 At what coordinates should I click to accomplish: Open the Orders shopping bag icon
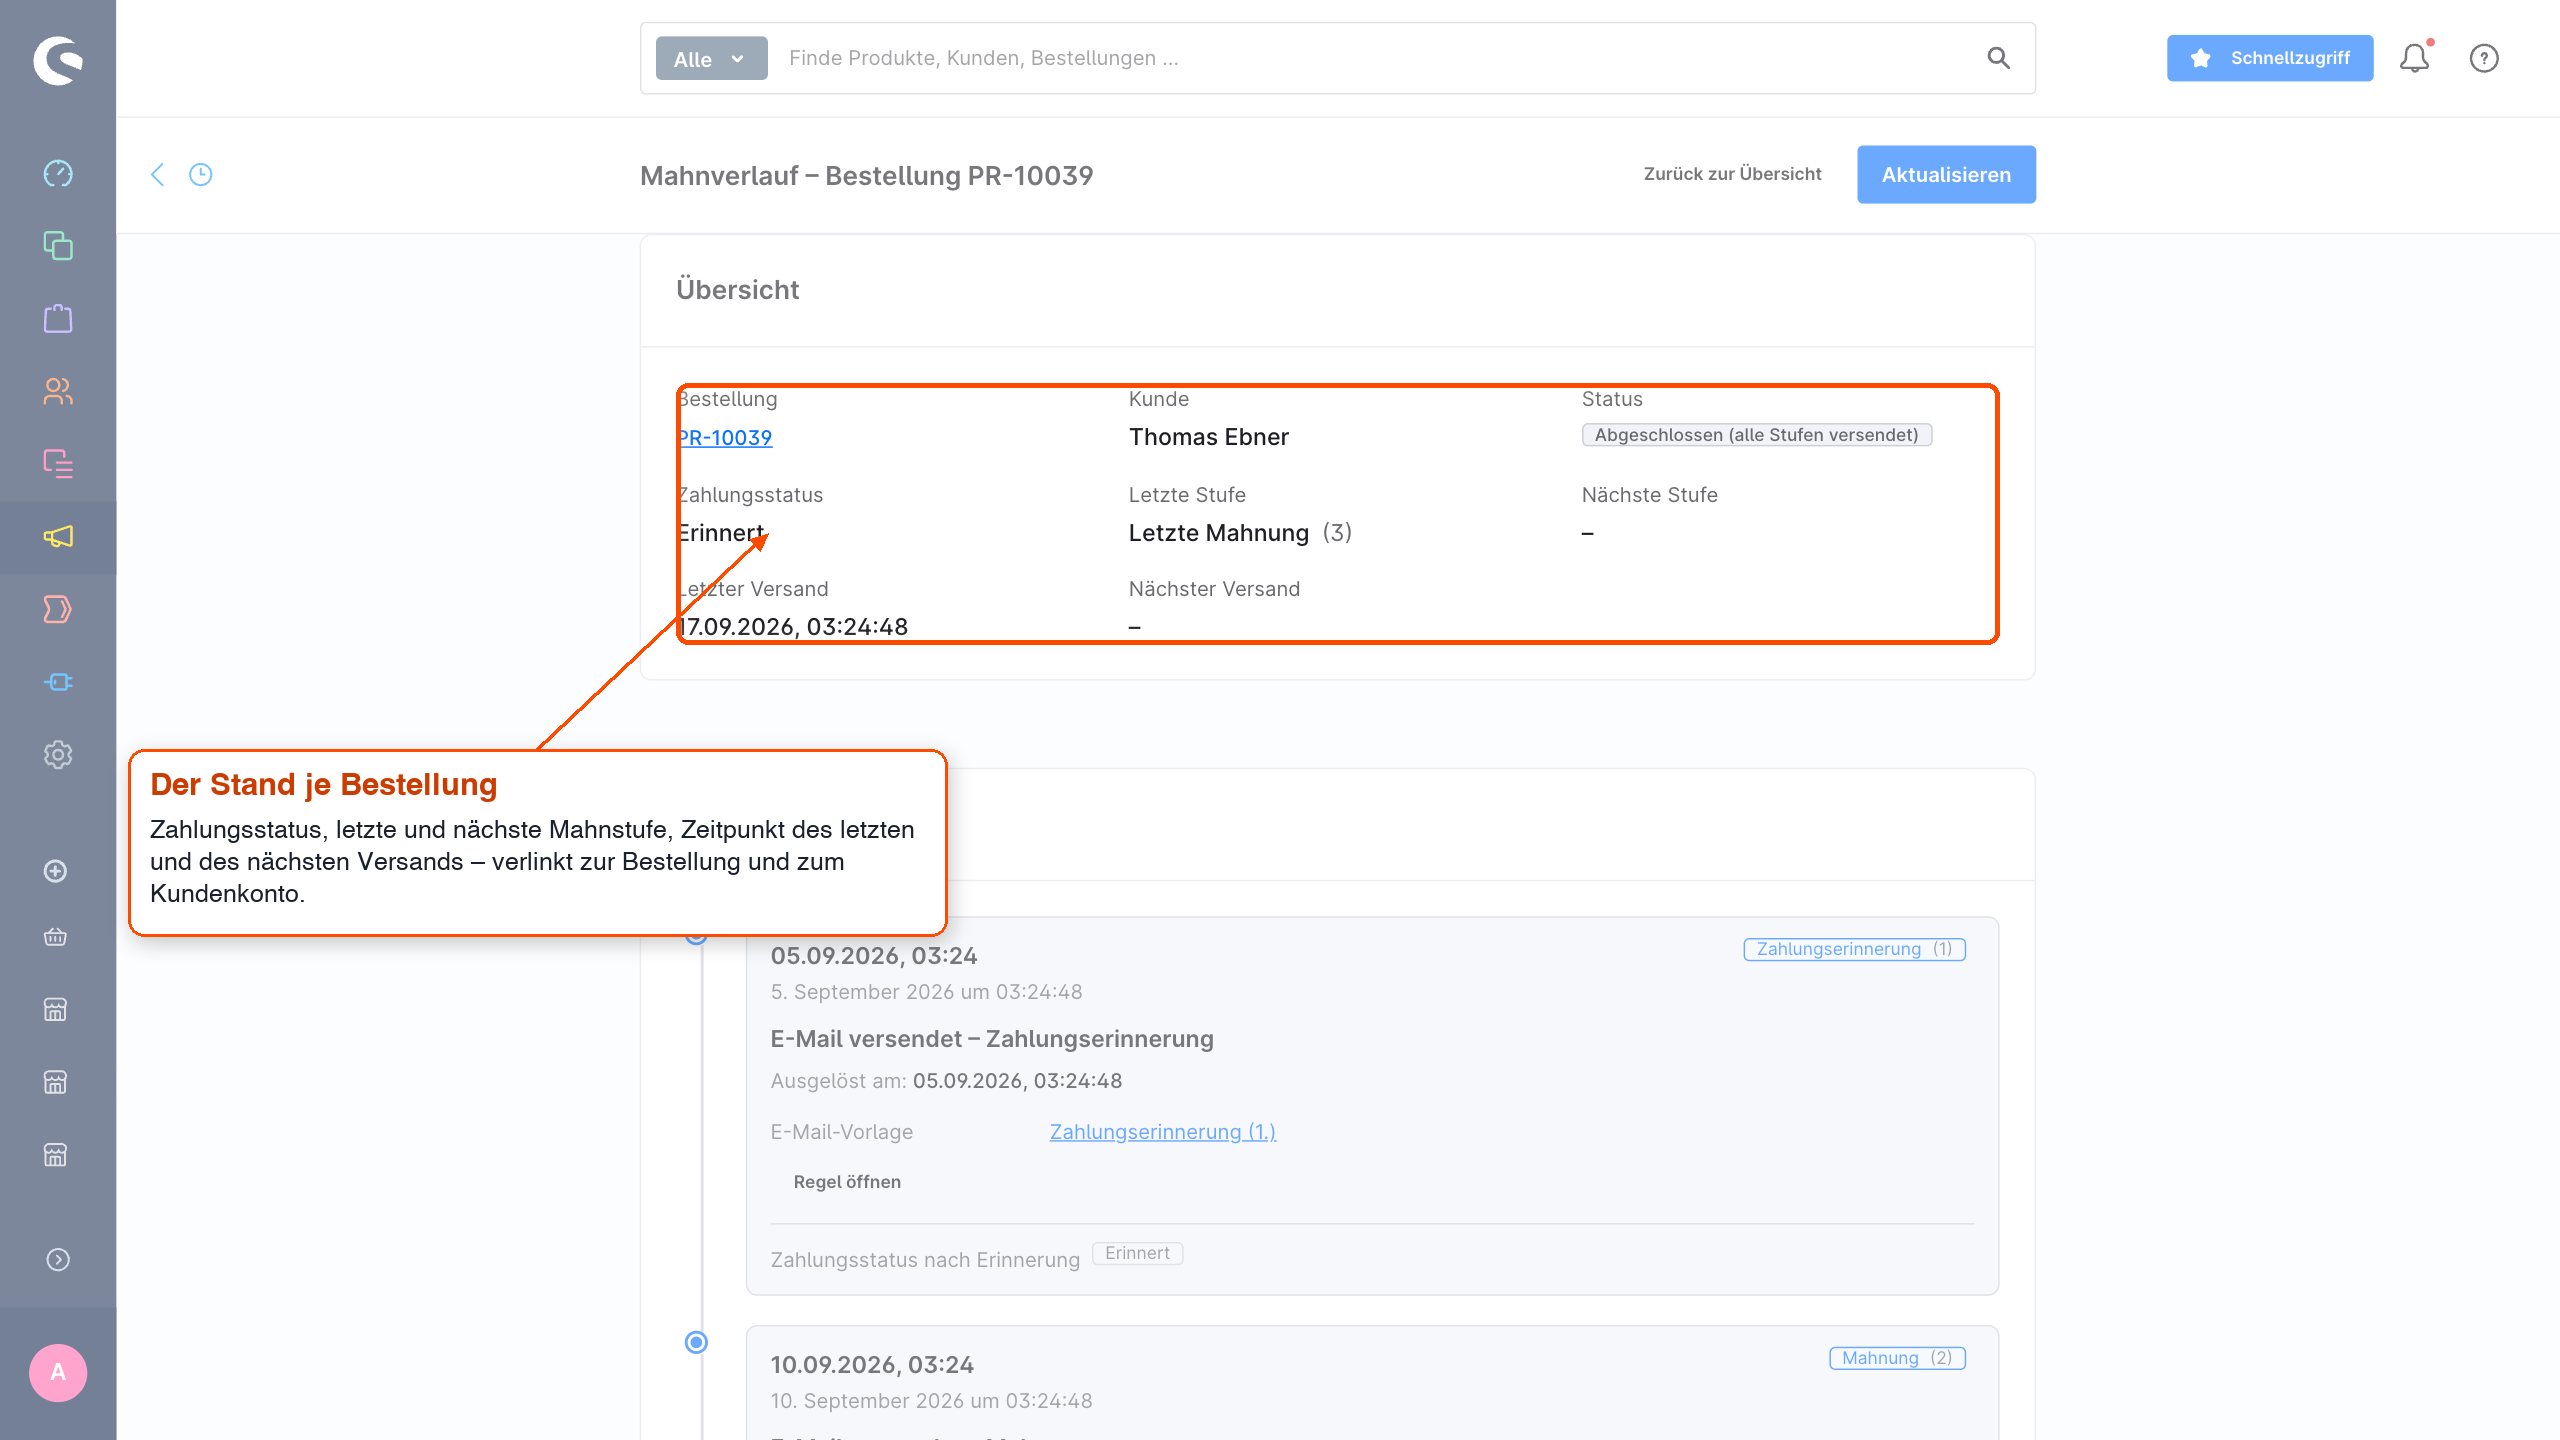(58, 318)
